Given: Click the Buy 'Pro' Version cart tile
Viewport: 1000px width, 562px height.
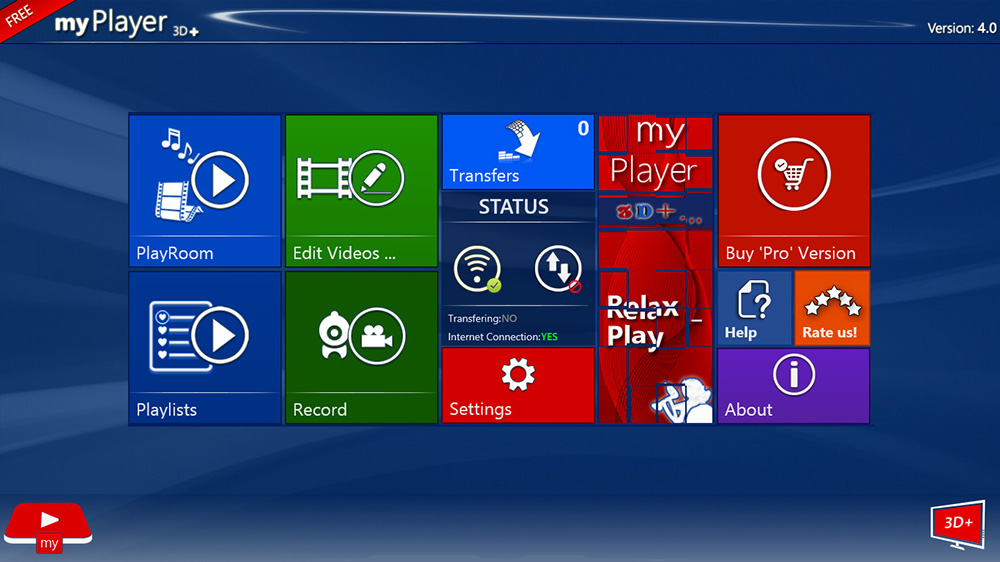Looking at the screenshot, I should pos(793,190).
